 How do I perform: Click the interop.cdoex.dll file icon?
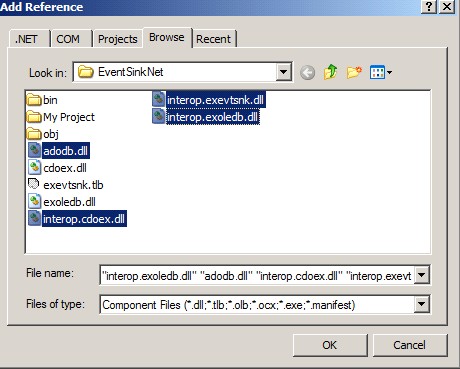pyautogui.click(x=34, y=219)
